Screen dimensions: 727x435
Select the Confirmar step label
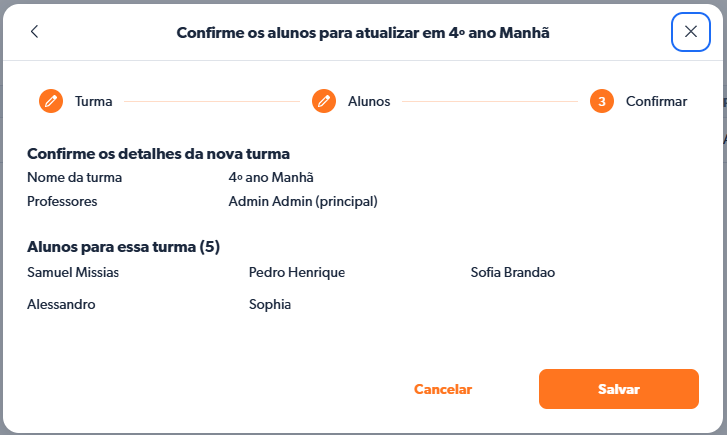[656, 101]
